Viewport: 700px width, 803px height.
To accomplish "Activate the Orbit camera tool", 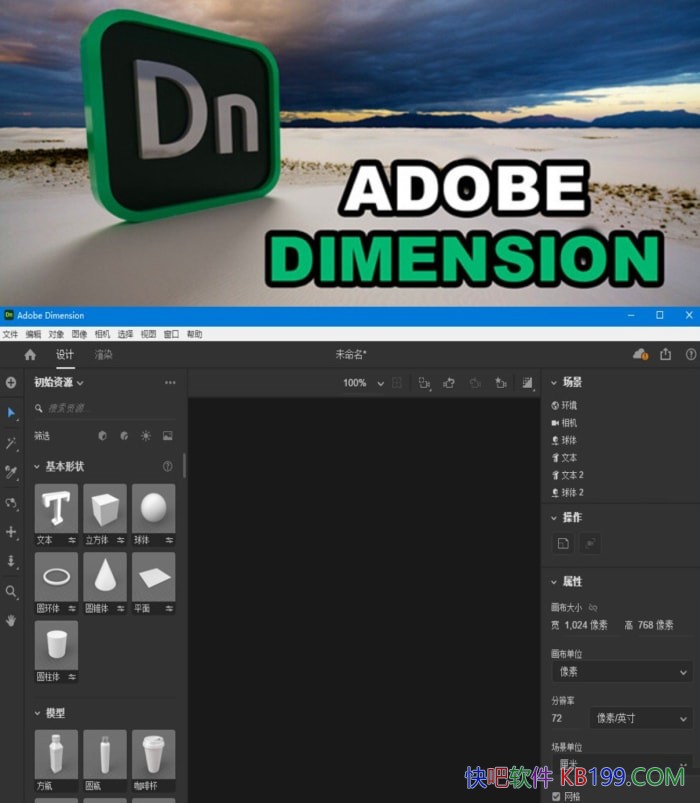I will [x=11, y=503].
